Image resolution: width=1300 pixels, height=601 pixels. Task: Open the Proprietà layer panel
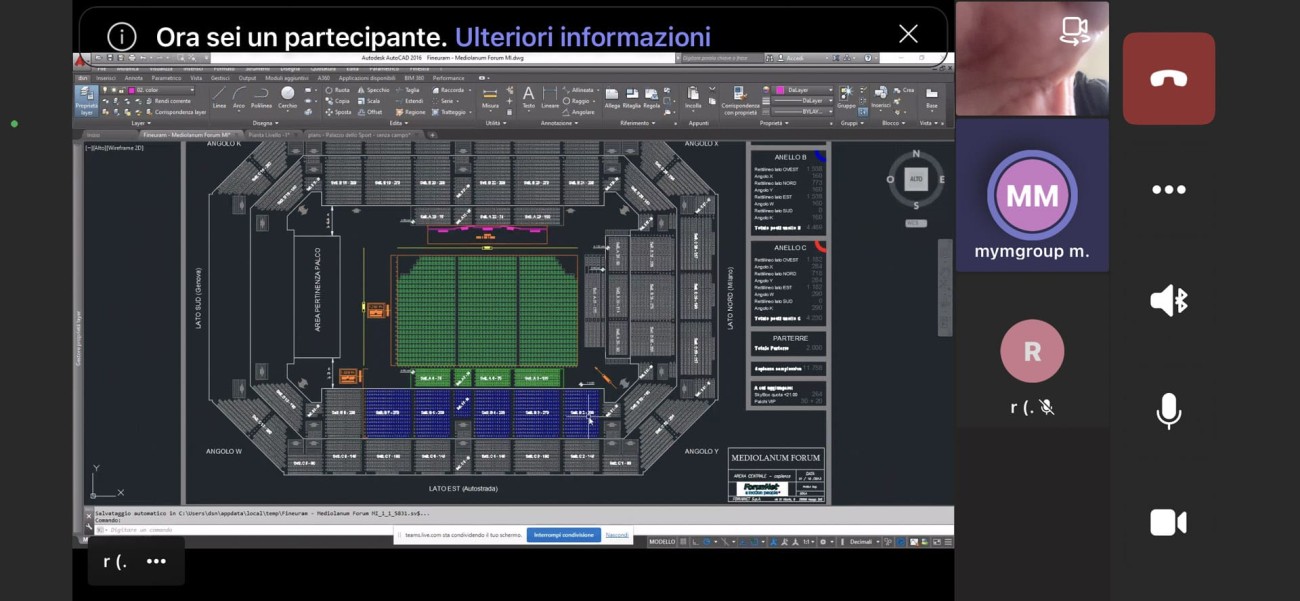(x=87, y=100)
